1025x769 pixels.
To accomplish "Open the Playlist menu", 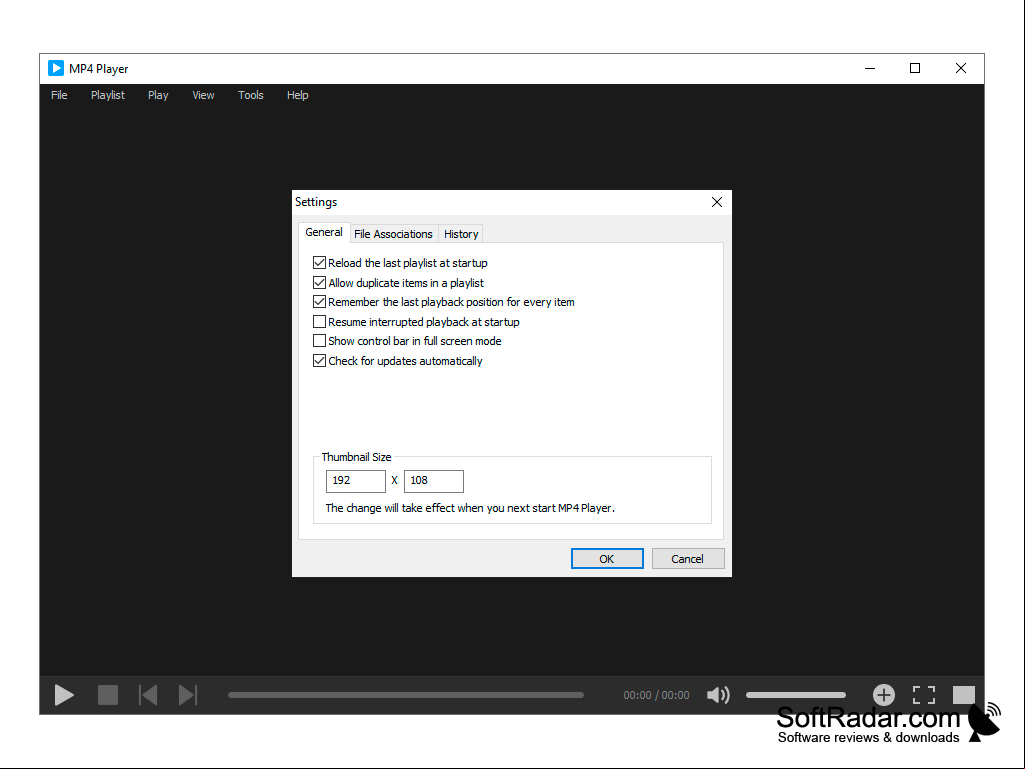I will pyautogui.click(x=108, y=95).
